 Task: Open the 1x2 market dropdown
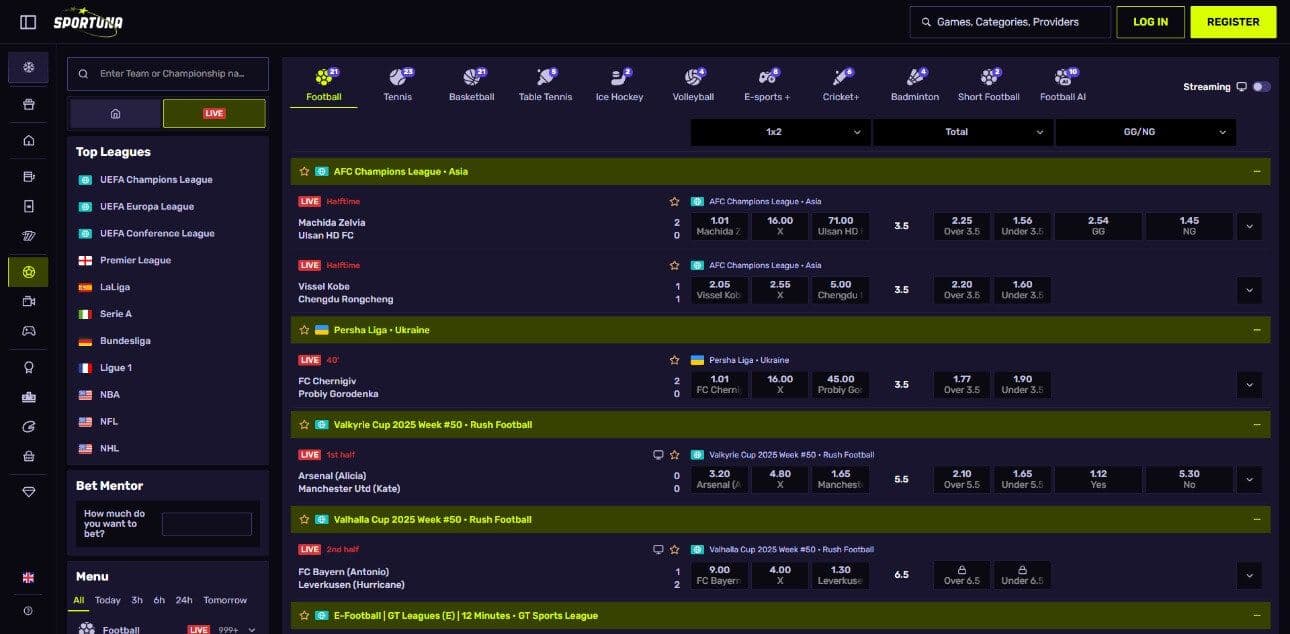click(779, 131)
